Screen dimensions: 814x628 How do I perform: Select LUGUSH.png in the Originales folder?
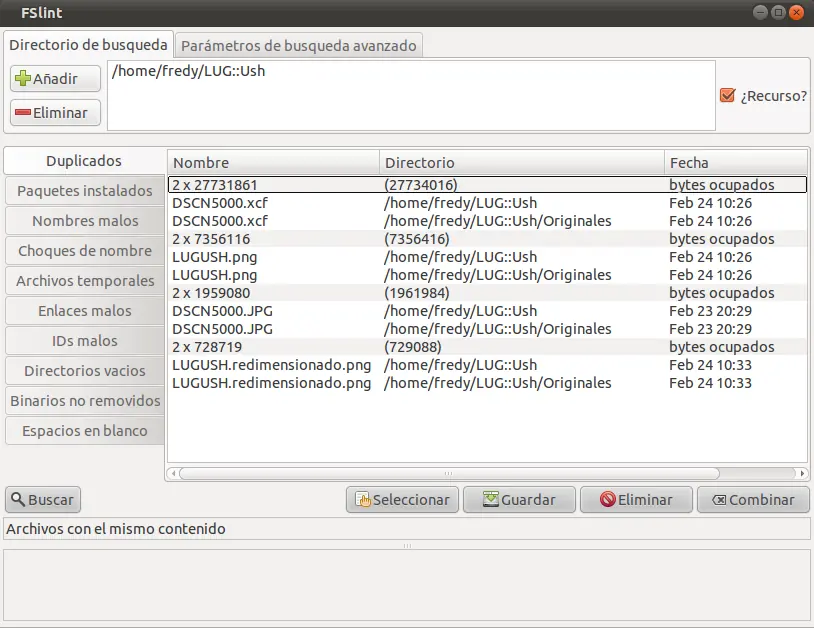point(487,275)
